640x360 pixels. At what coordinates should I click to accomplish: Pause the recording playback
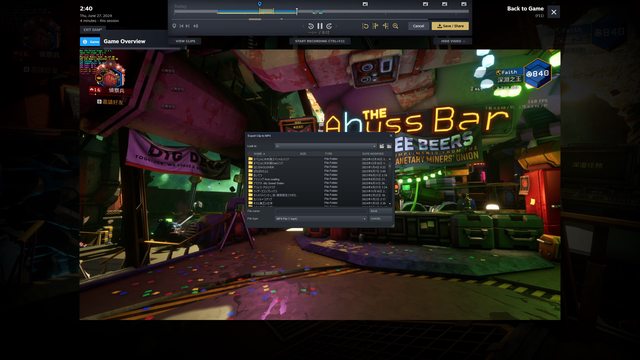pos(320,26)
